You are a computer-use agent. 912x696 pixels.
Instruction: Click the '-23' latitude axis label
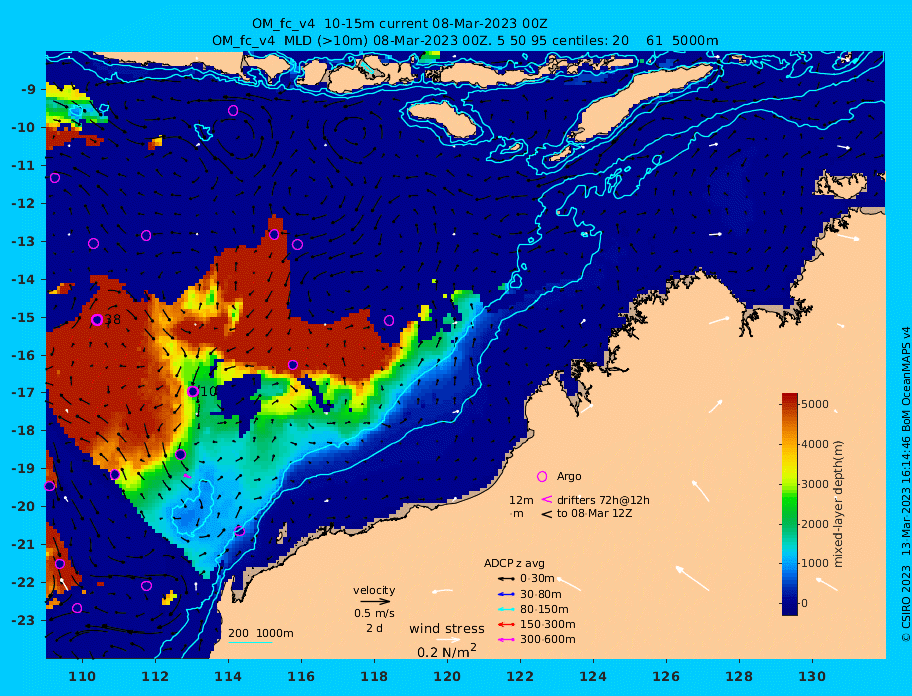pyautogui.click(x=23, y=620)
